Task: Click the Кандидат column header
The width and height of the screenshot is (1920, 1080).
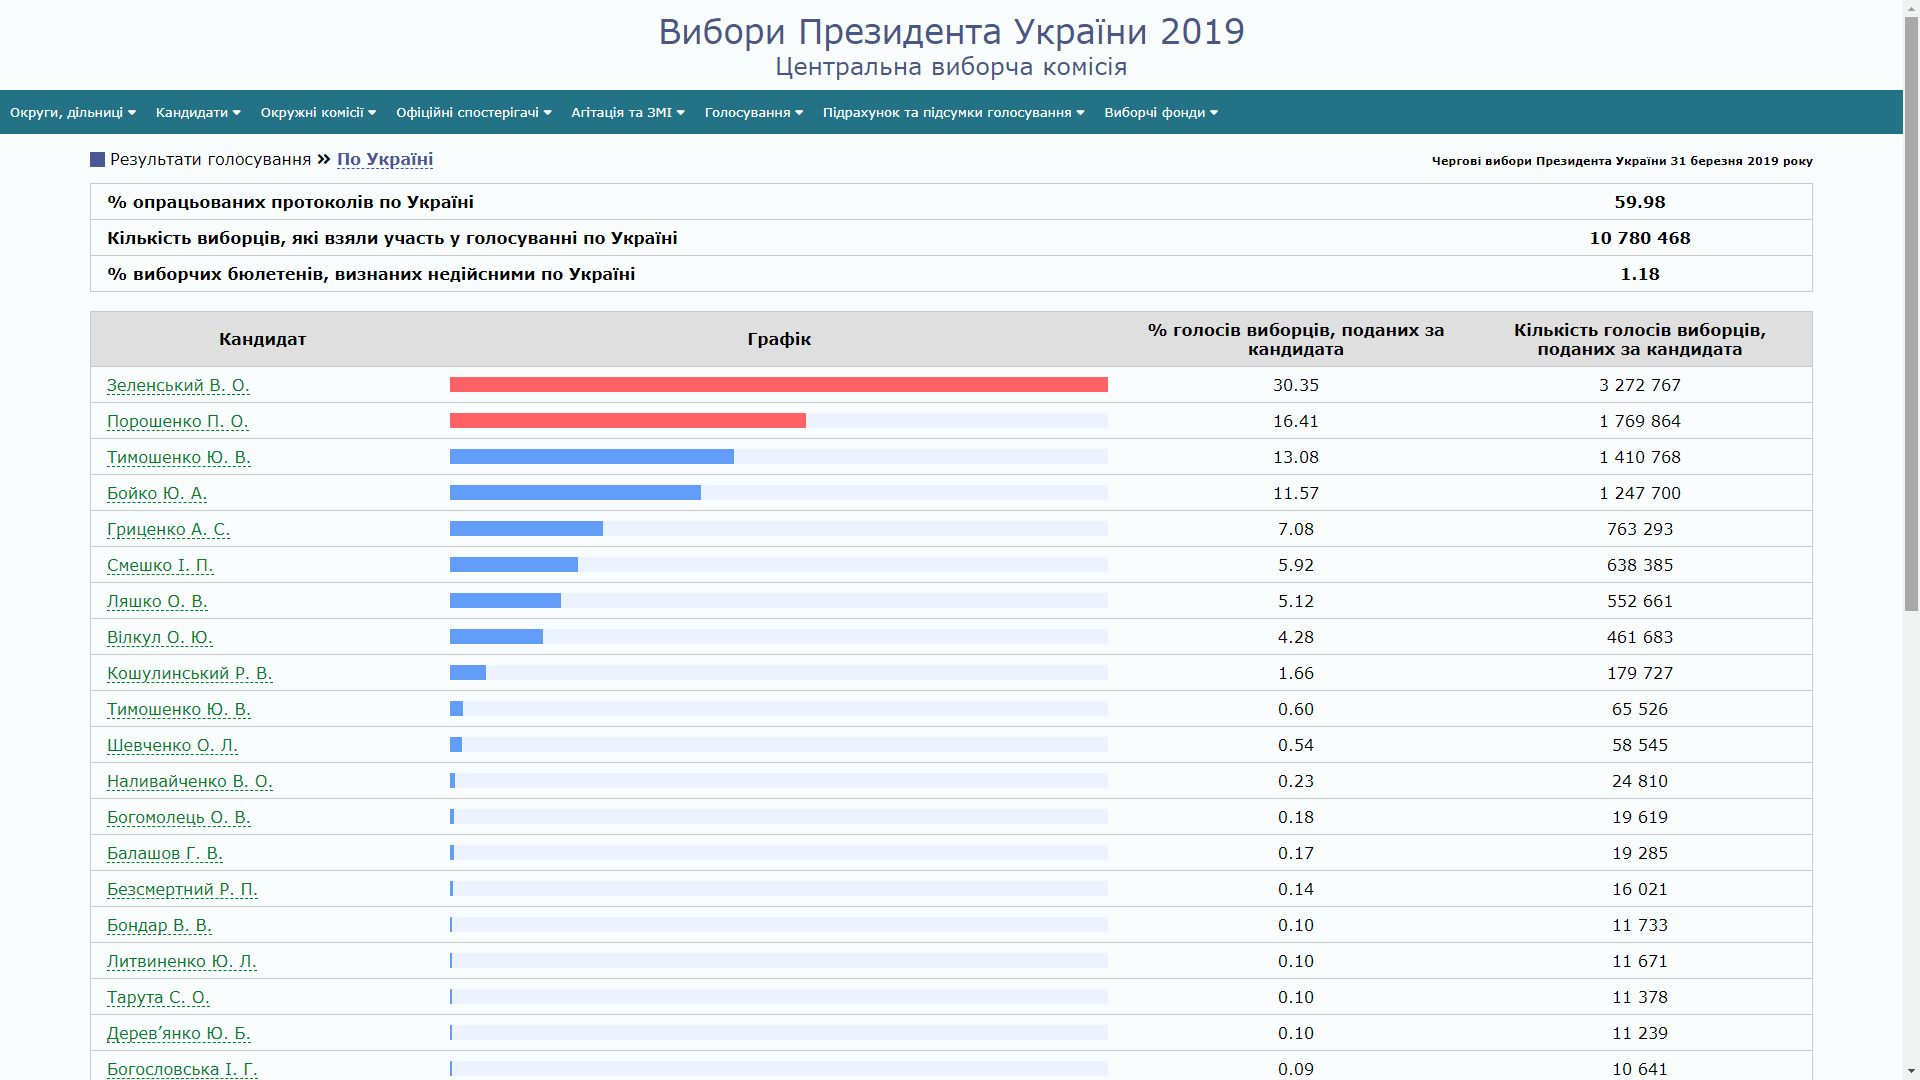Action: pos(262,339)
